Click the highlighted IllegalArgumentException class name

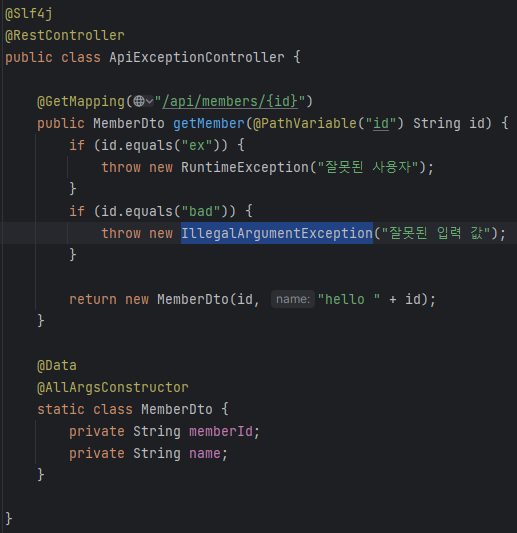pyautogui.click(x=277, y=233)
